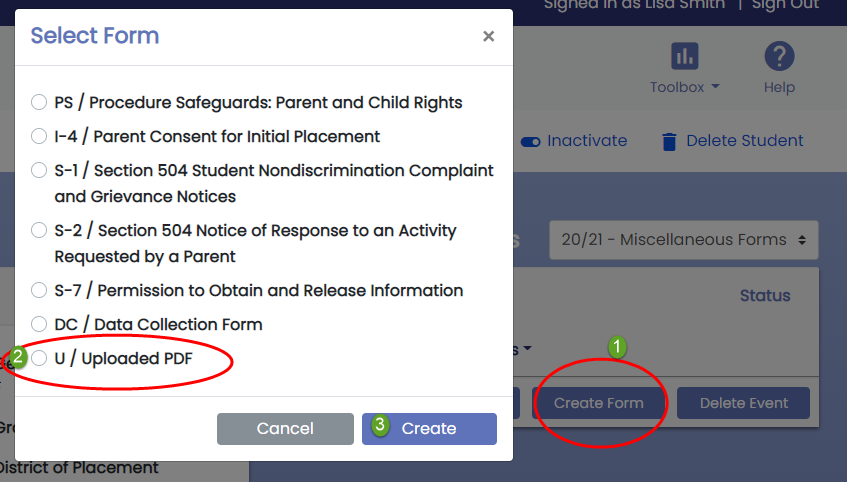This screenshot has height=482, width=847.
Task: Choose S-2 Notice of Response radio button
Action: point(39,230)
